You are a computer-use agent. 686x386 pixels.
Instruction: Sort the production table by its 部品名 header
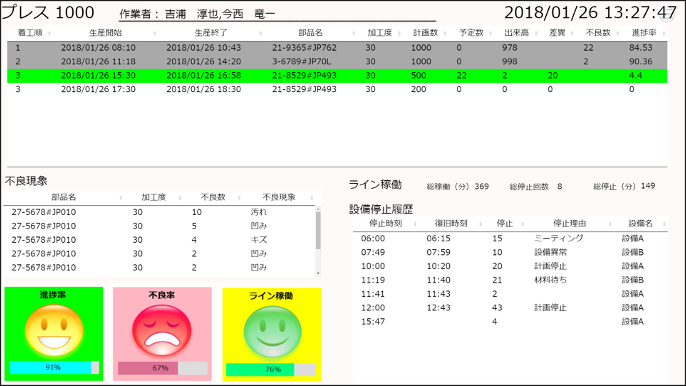310,33
